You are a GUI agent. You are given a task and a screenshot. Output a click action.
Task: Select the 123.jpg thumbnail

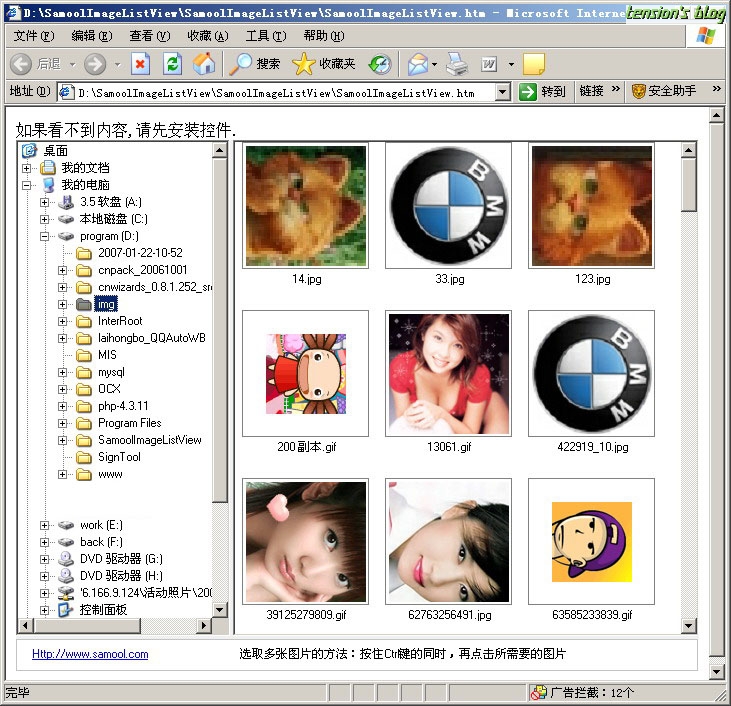tap(592, 206)
